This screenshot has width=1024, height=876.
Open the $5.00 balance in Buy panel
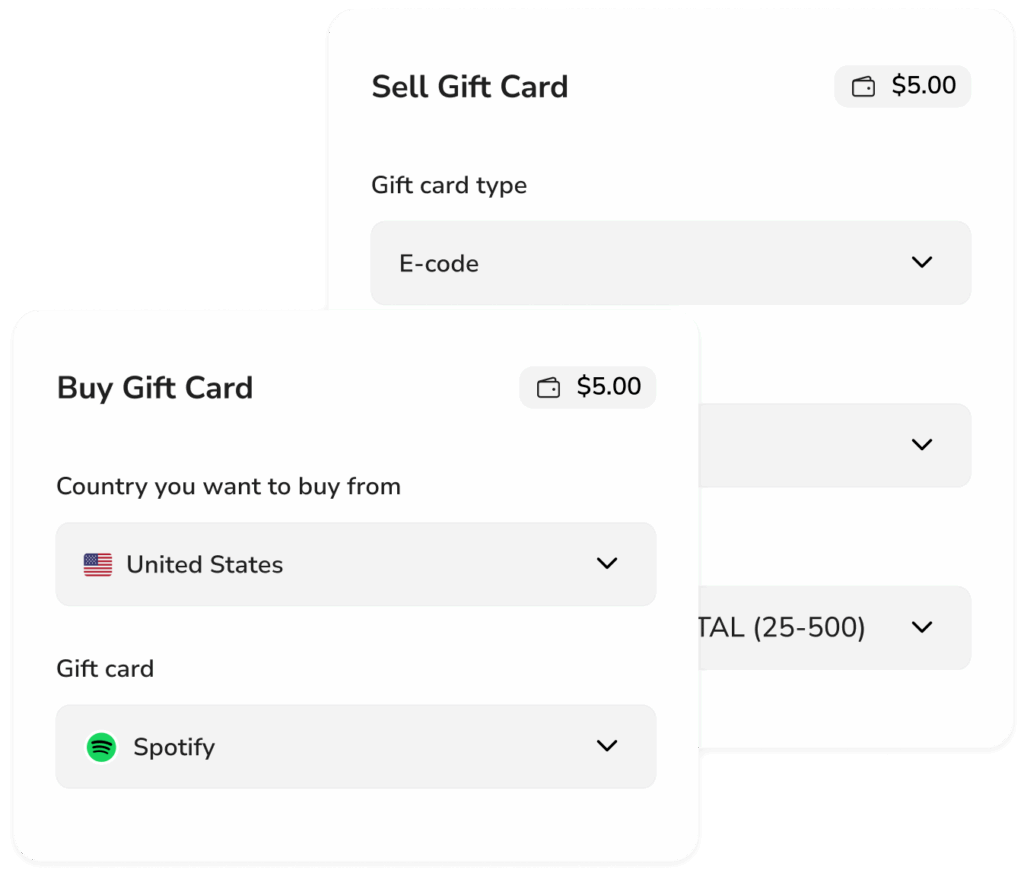click(608, 387)
